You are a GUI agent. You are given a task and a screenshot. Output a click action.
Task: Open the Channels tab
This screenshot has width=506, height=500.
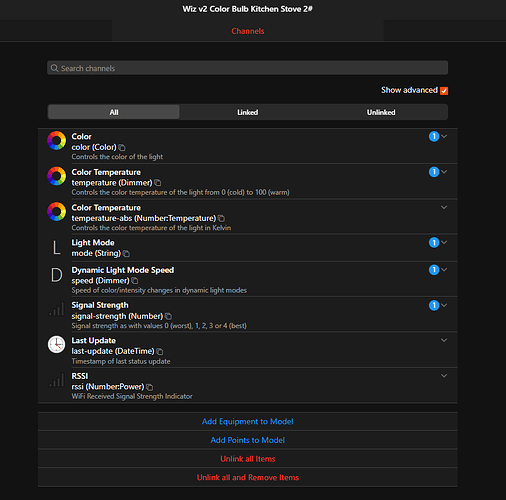[248, 31]
